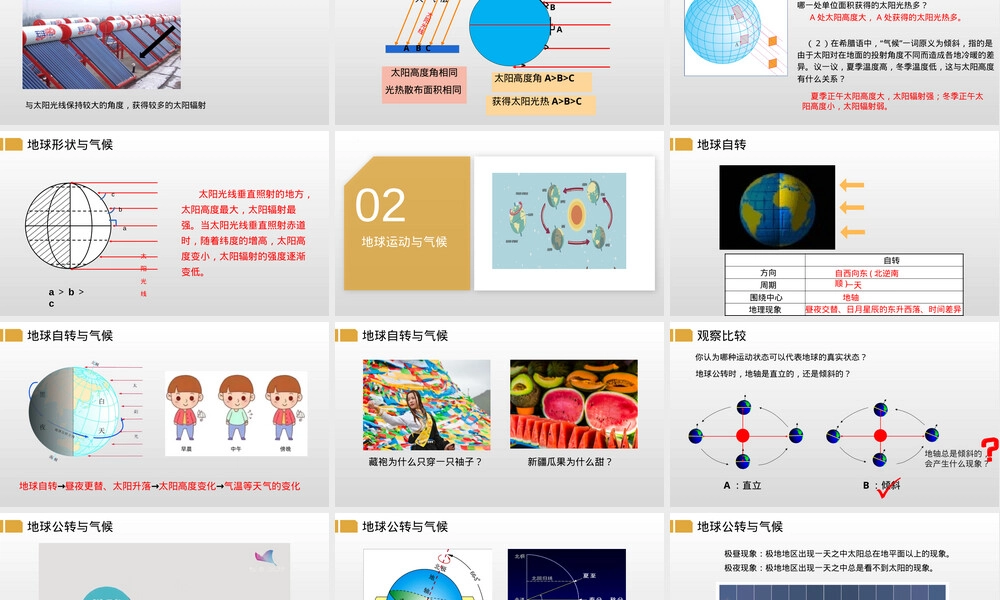Viewport: 1000px width, 600px height.
Task: Select the rotating Earth image on black background
Action: click(777, 207)
